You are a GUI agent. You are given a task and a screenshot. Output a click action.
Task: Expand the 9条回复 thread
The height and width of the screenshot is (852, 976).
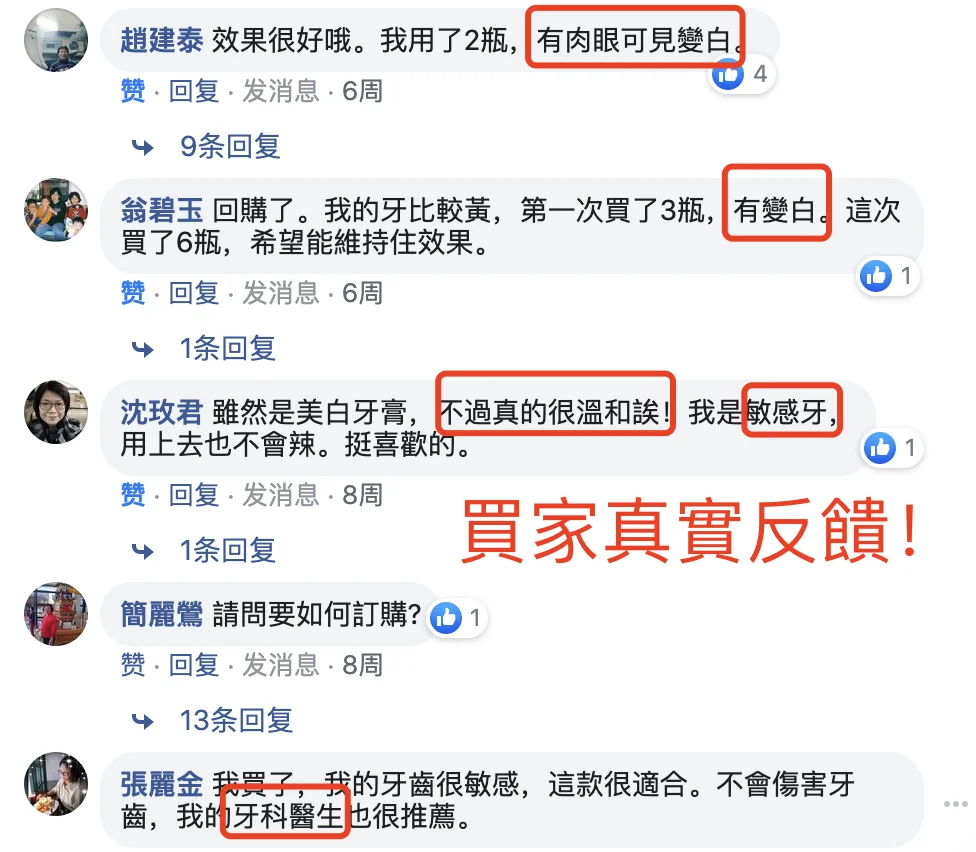pos(230,147)
